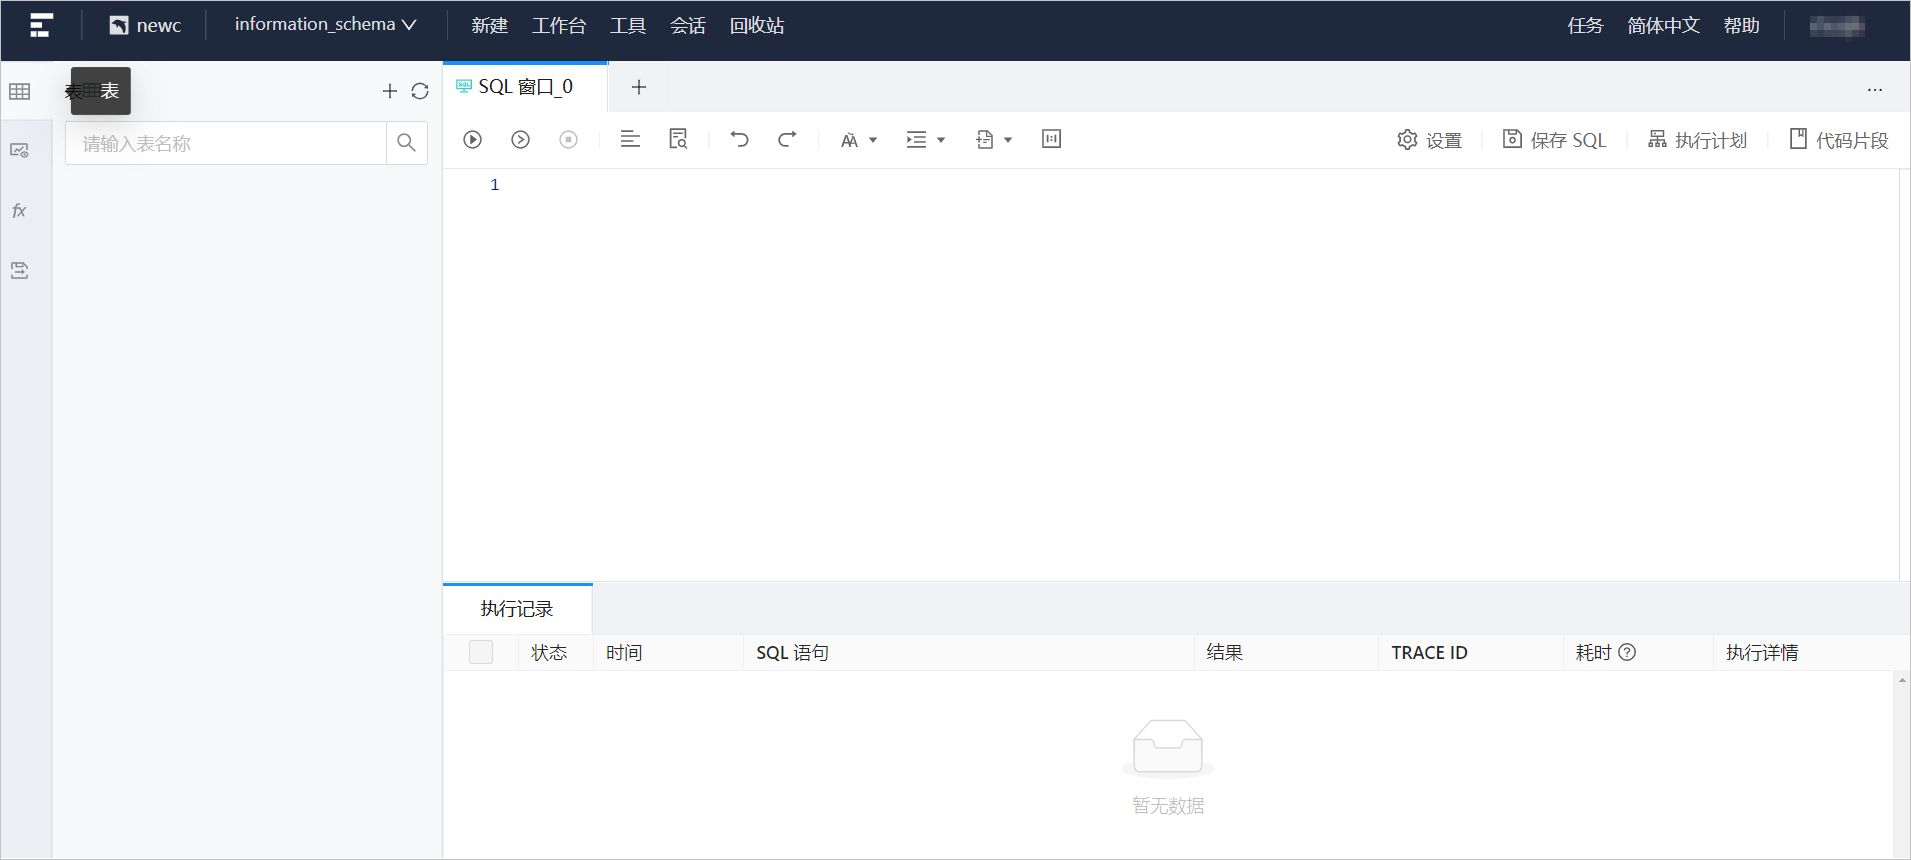This screenshot has width=1911, height=860.
Task: Open the 工作台 menu
Action: tap(558, 26)
